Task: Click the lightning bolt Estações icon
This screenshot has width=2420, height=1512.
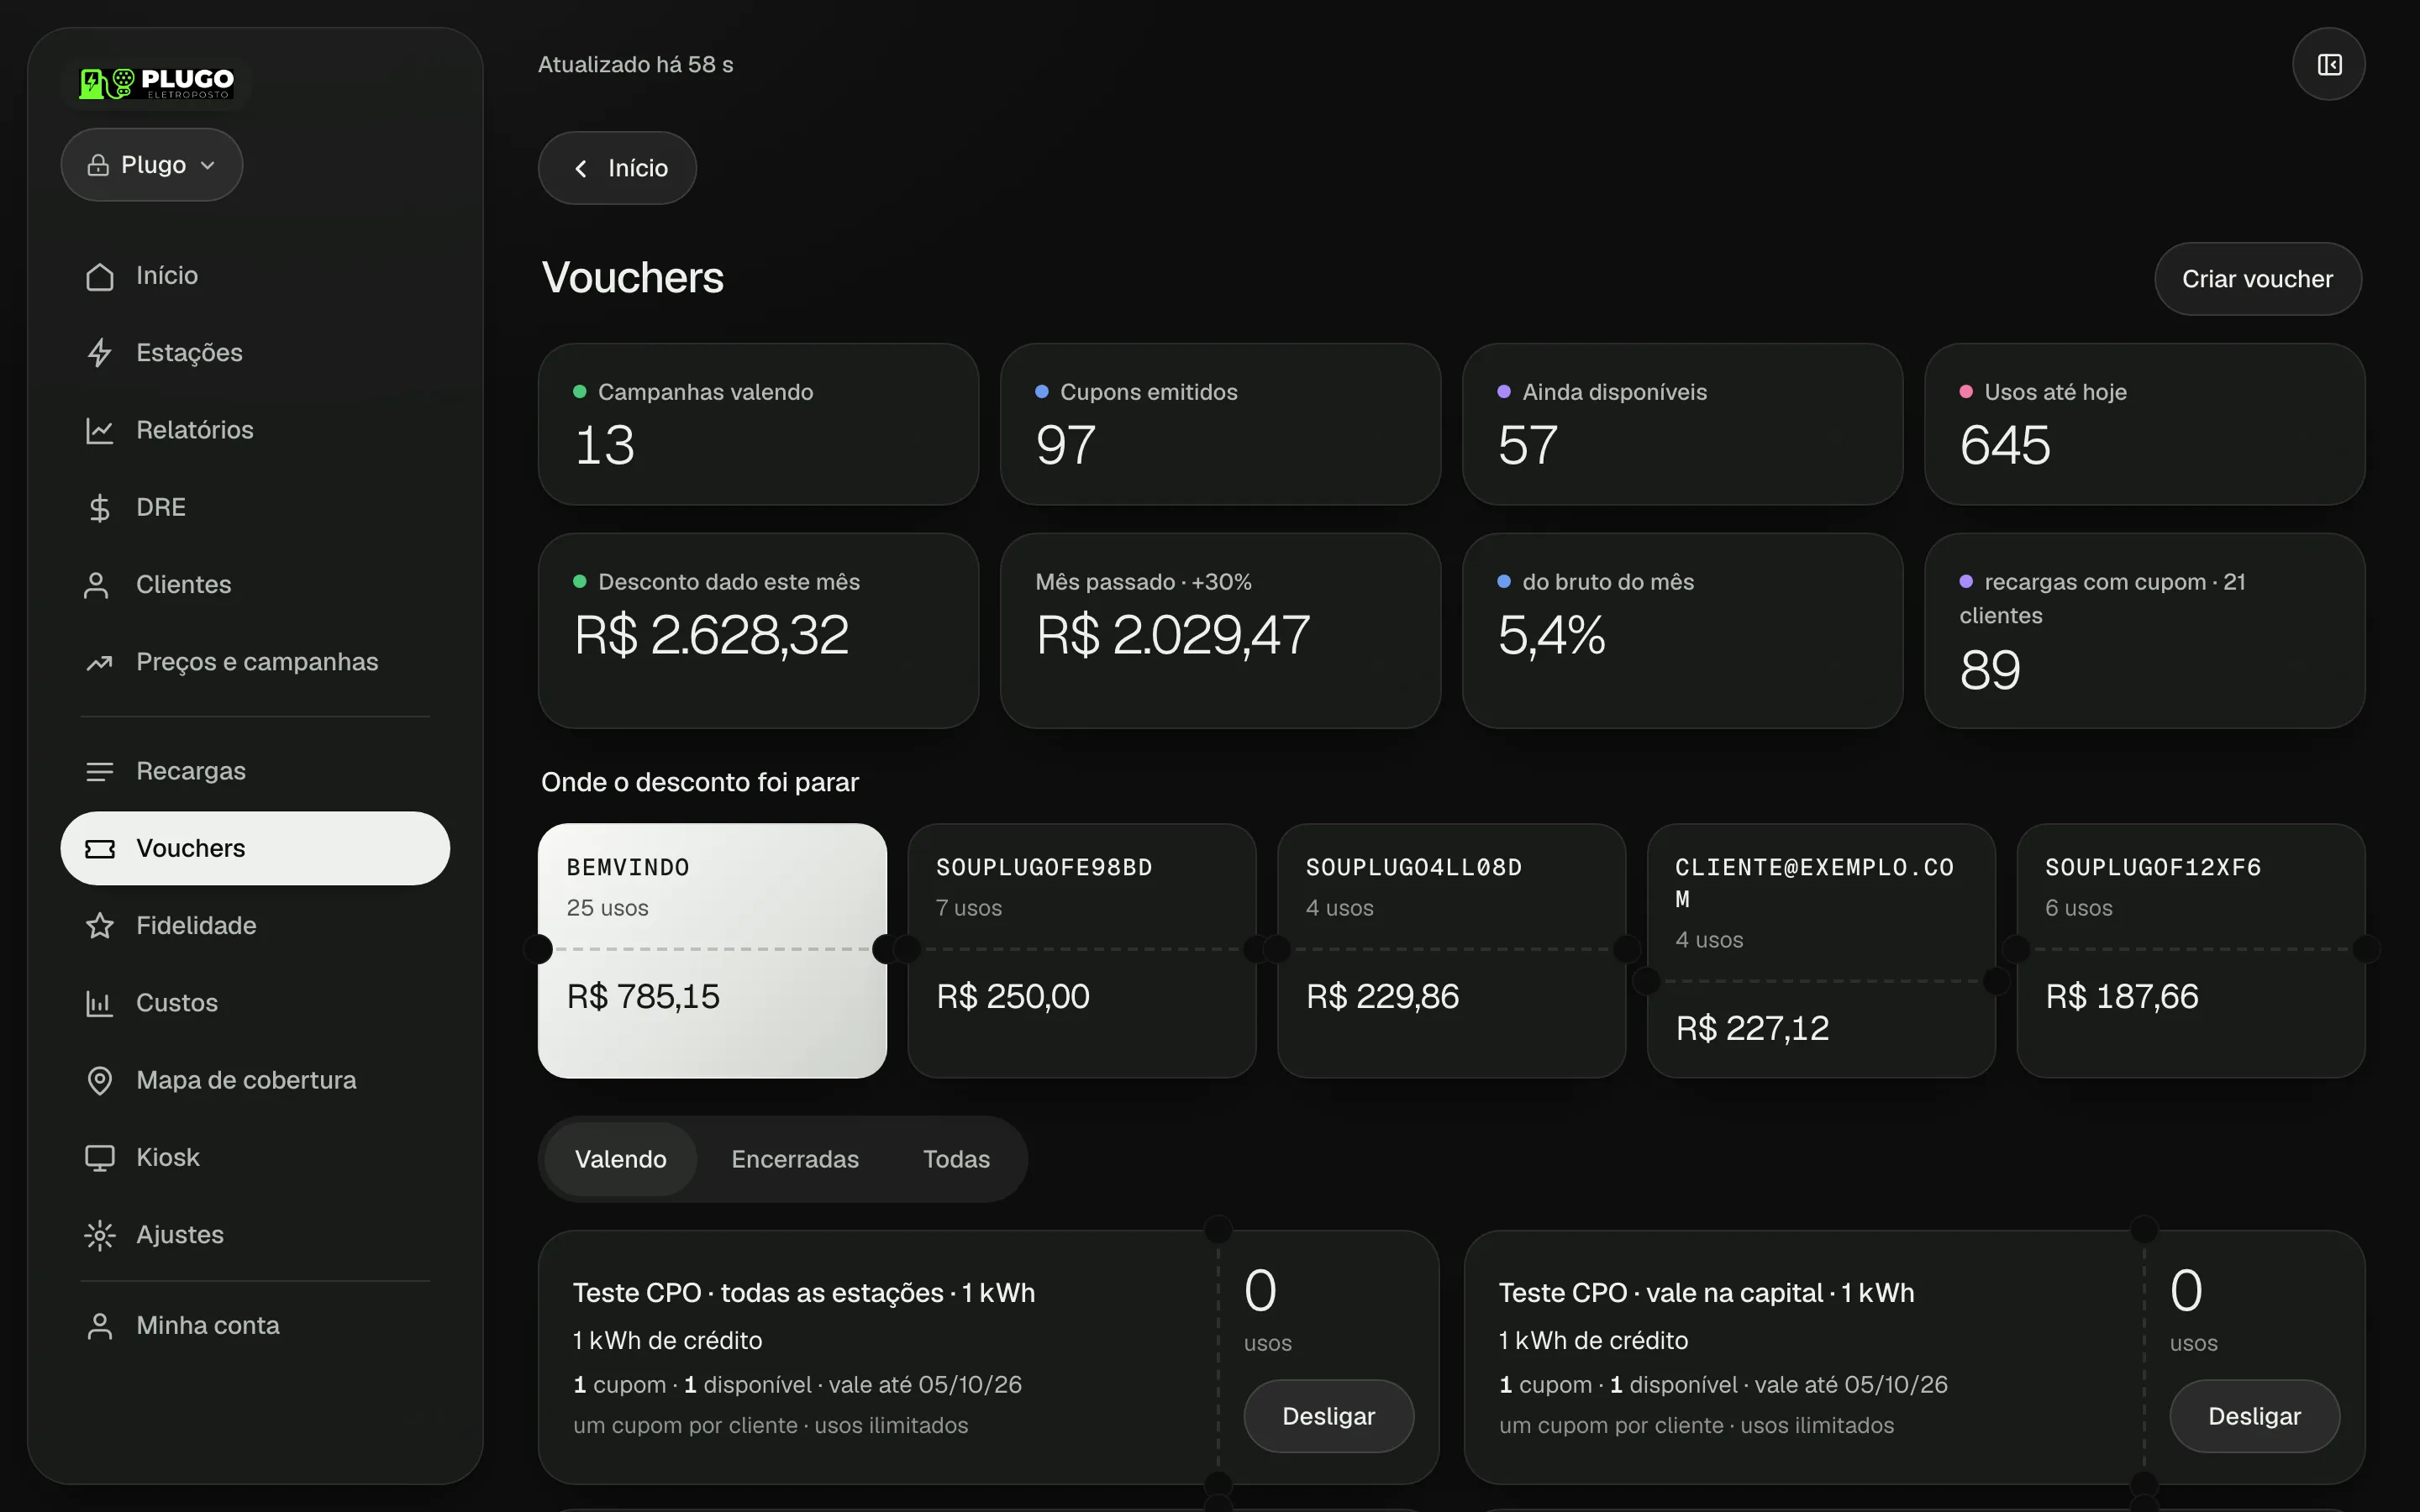Action: (x=99, y=353)
